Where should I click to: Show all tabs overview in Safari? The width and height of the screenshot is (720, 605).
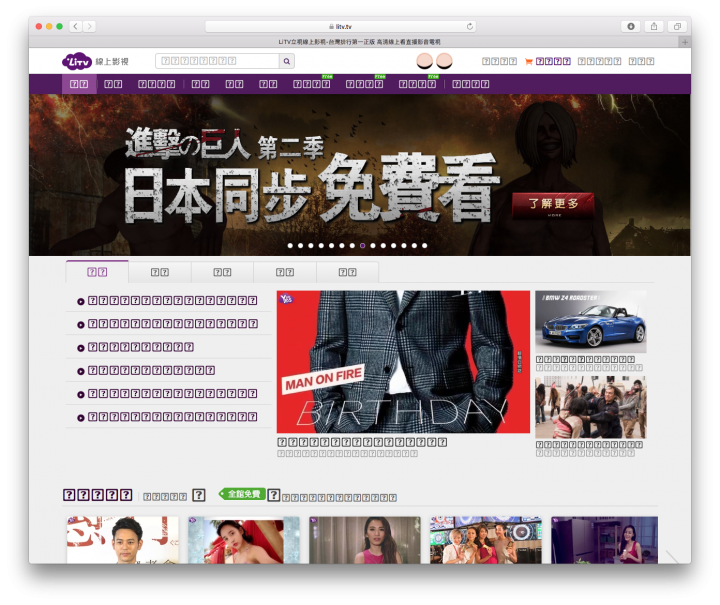(x=677, y=26)
